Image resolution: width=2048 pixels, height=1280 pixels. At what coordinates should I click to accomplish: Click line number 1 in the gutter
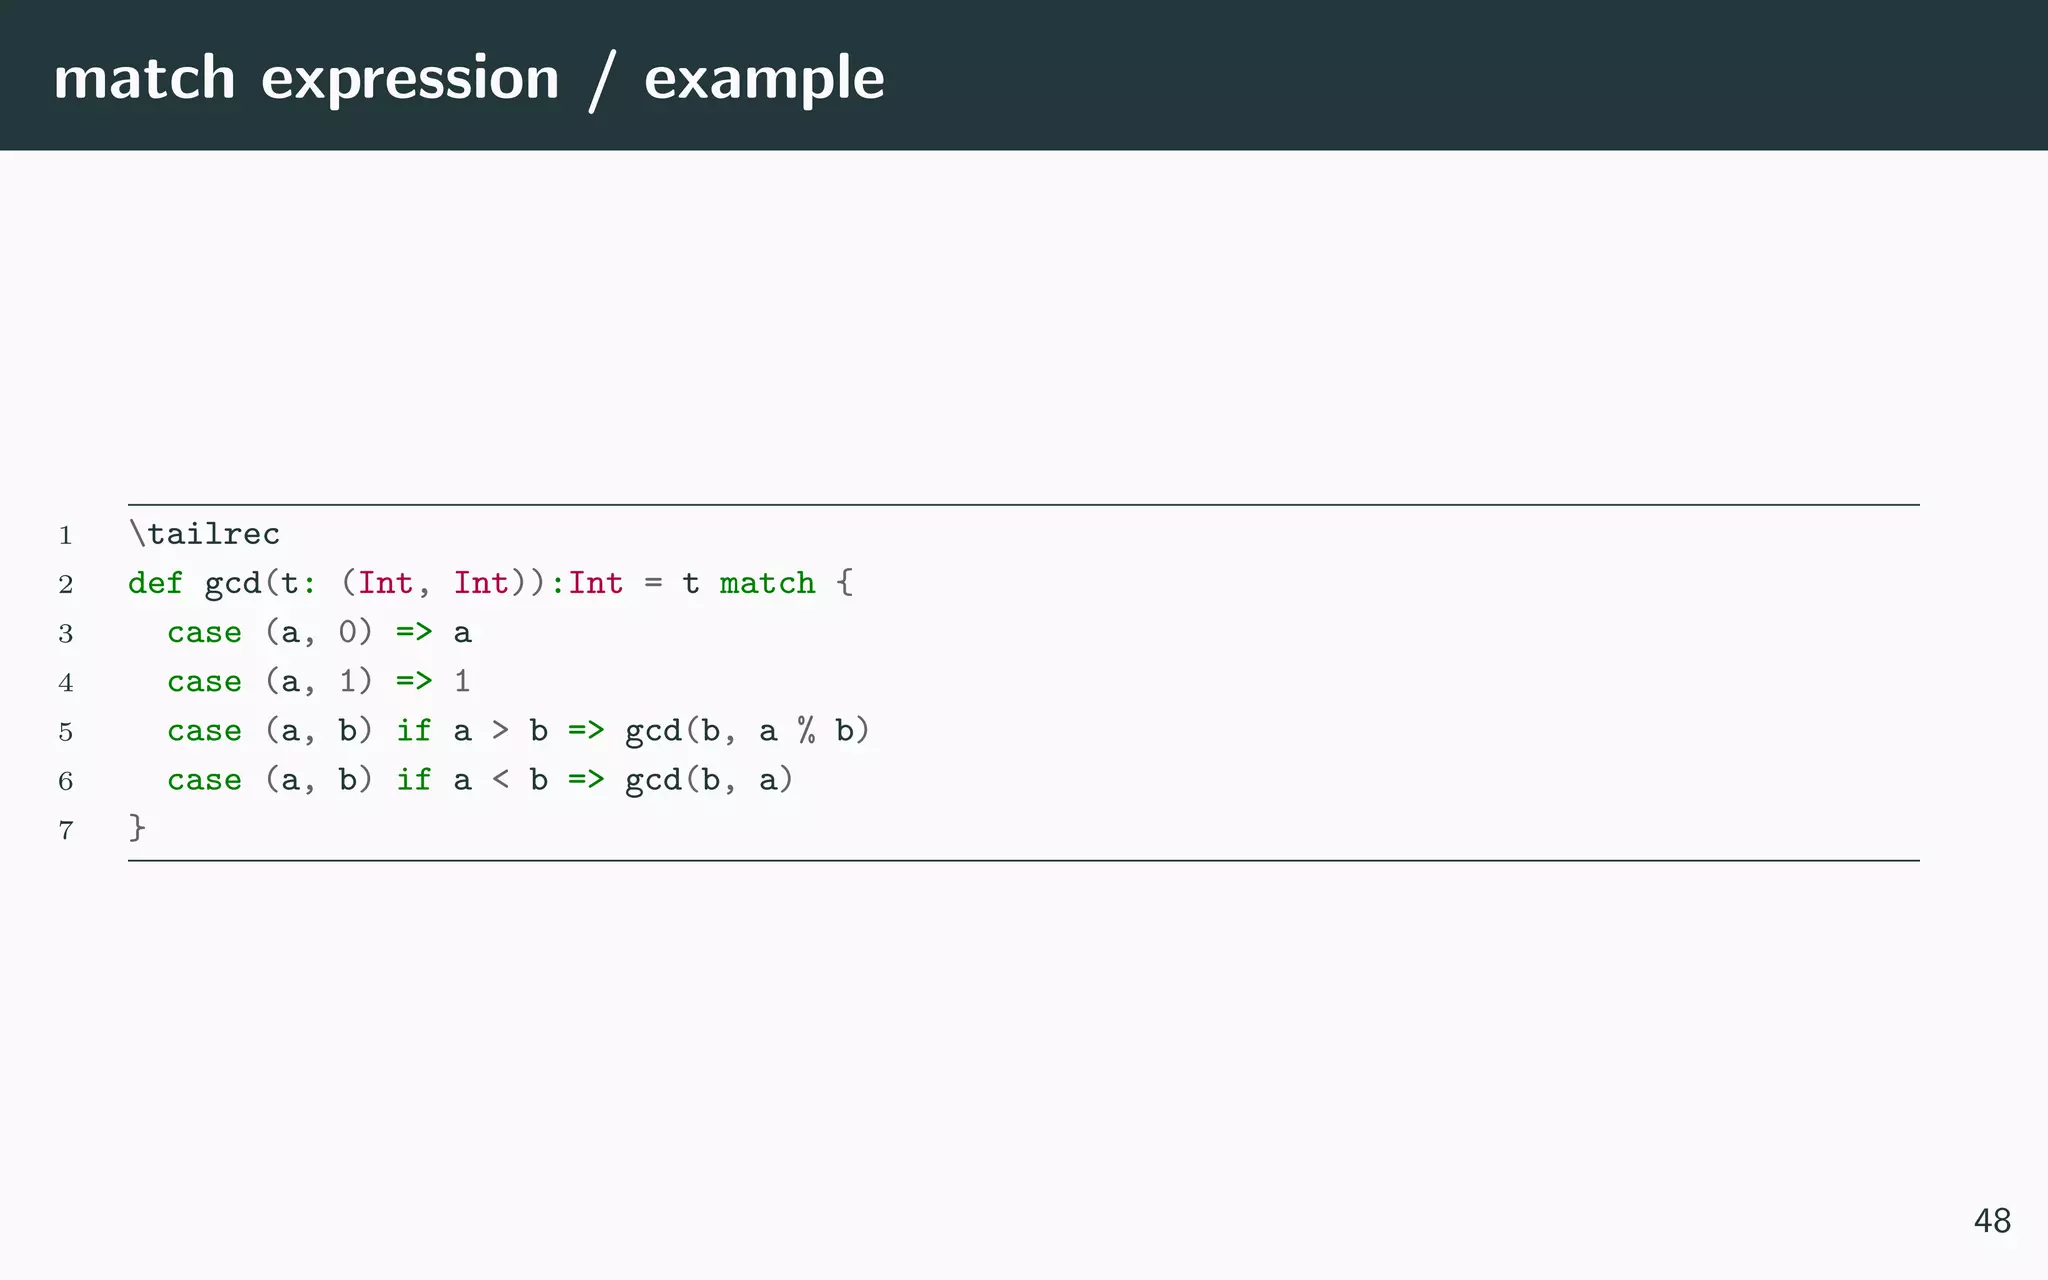point(66,535)
